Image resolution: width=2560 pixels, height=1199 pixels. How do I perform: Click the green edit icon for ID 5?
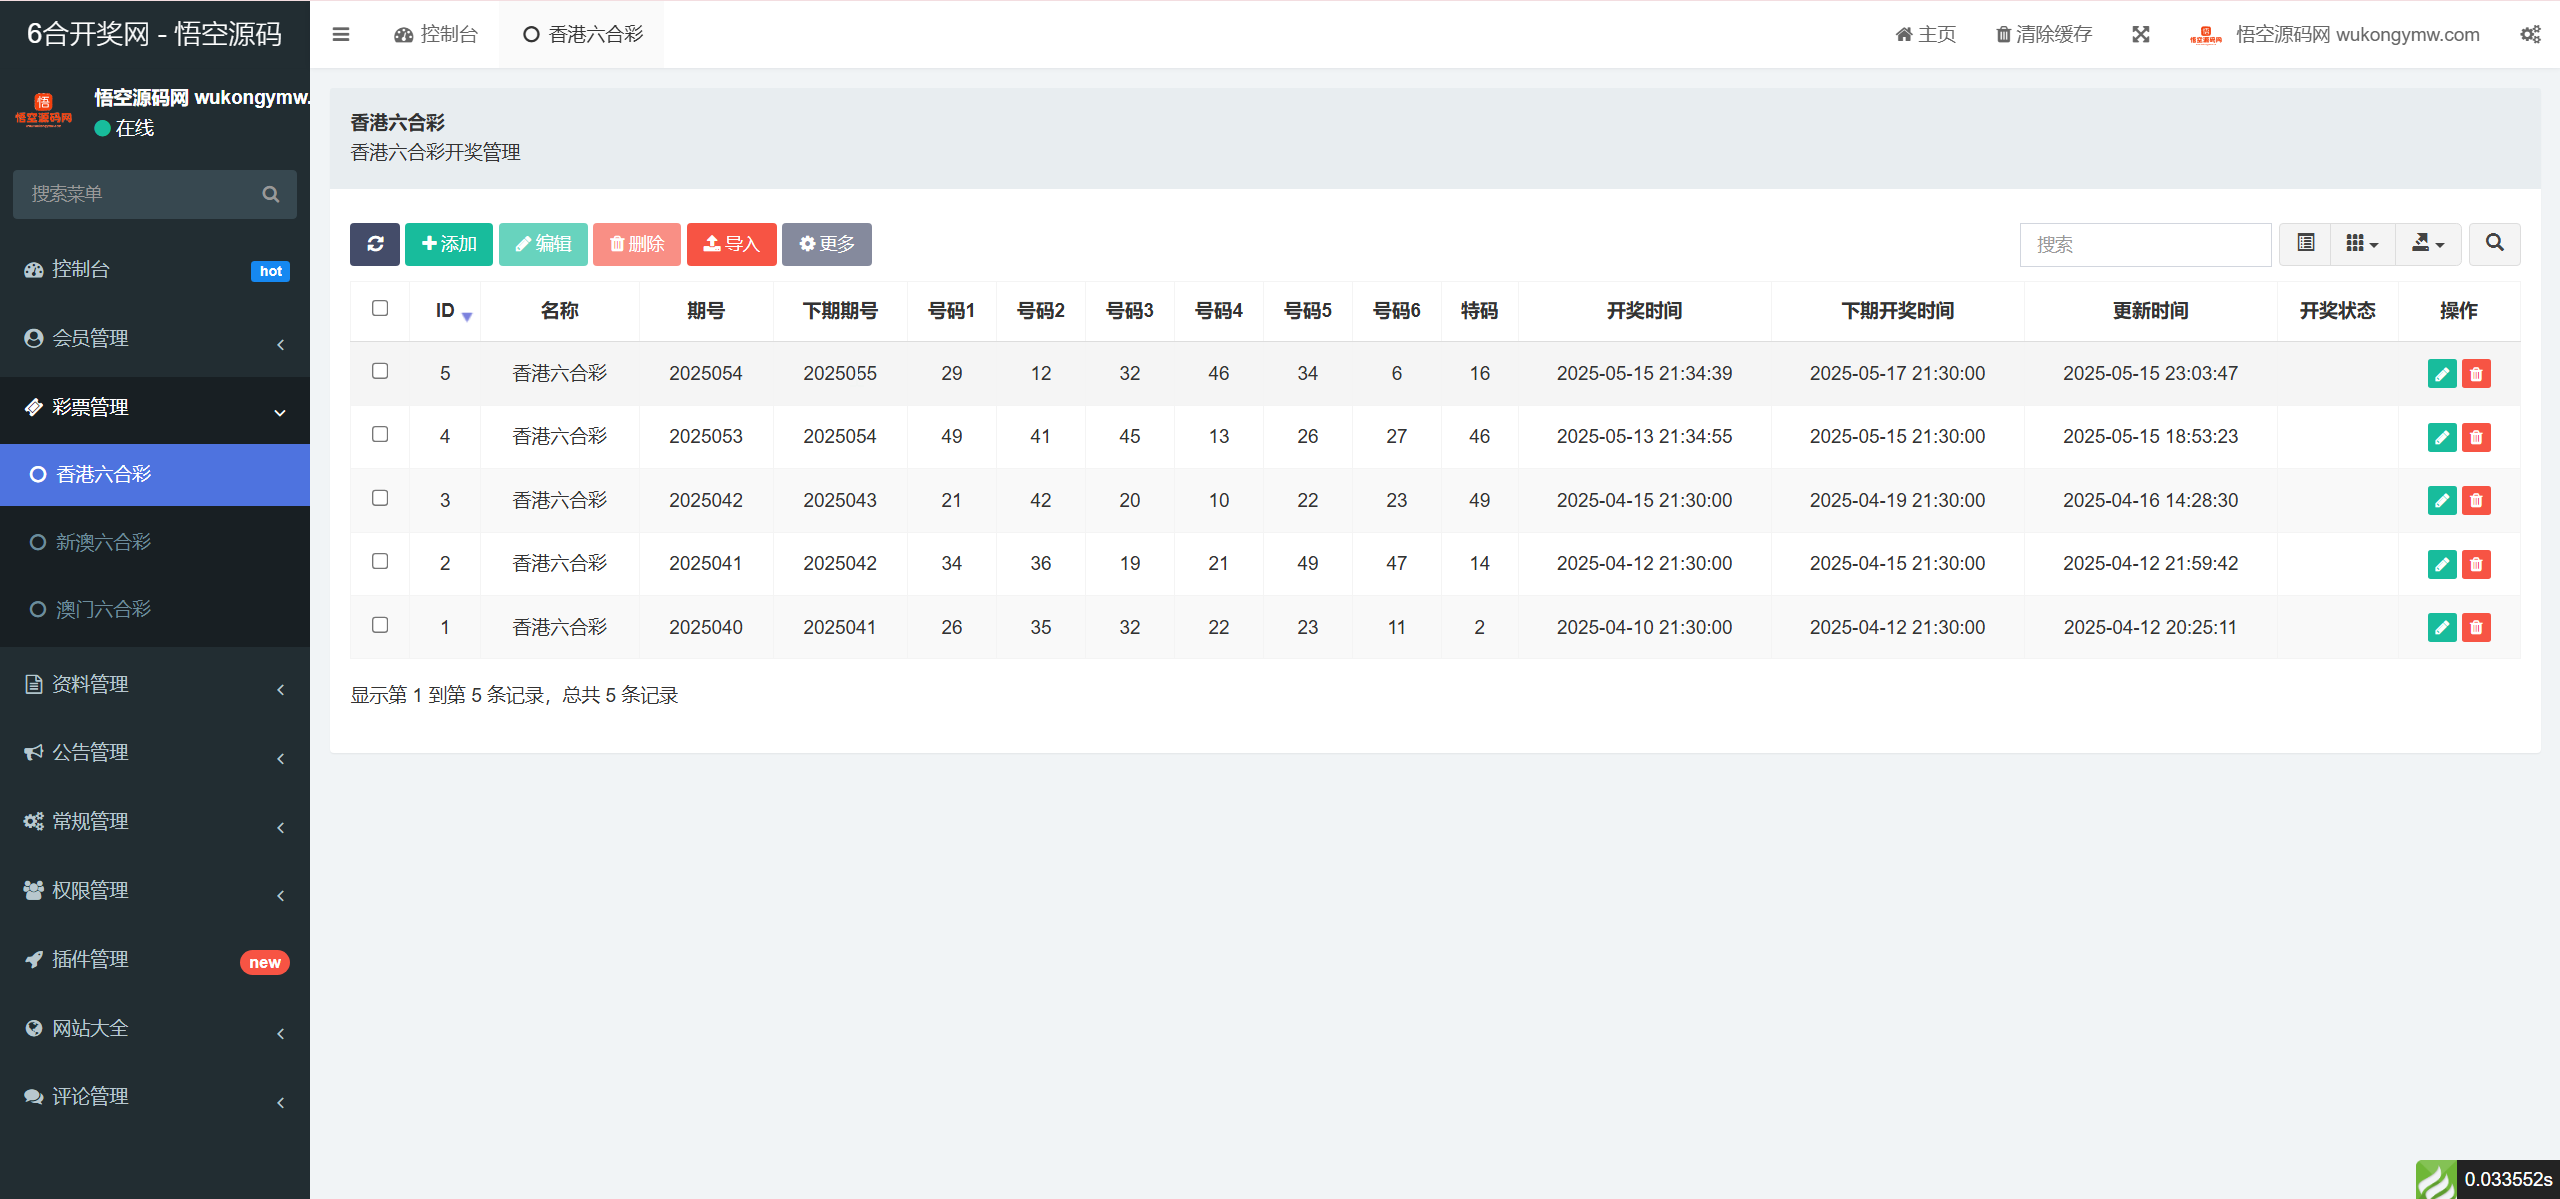(x=2441, y=374)
